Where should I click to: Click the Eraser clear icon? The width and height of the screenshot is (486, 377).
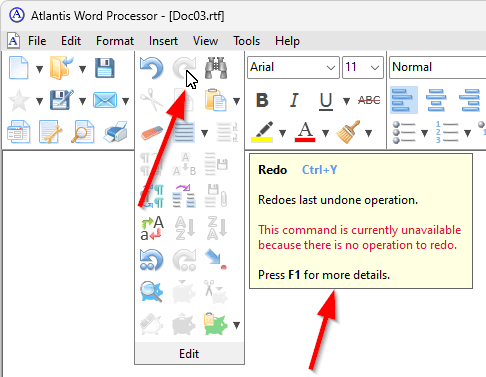tap(152, 133)
